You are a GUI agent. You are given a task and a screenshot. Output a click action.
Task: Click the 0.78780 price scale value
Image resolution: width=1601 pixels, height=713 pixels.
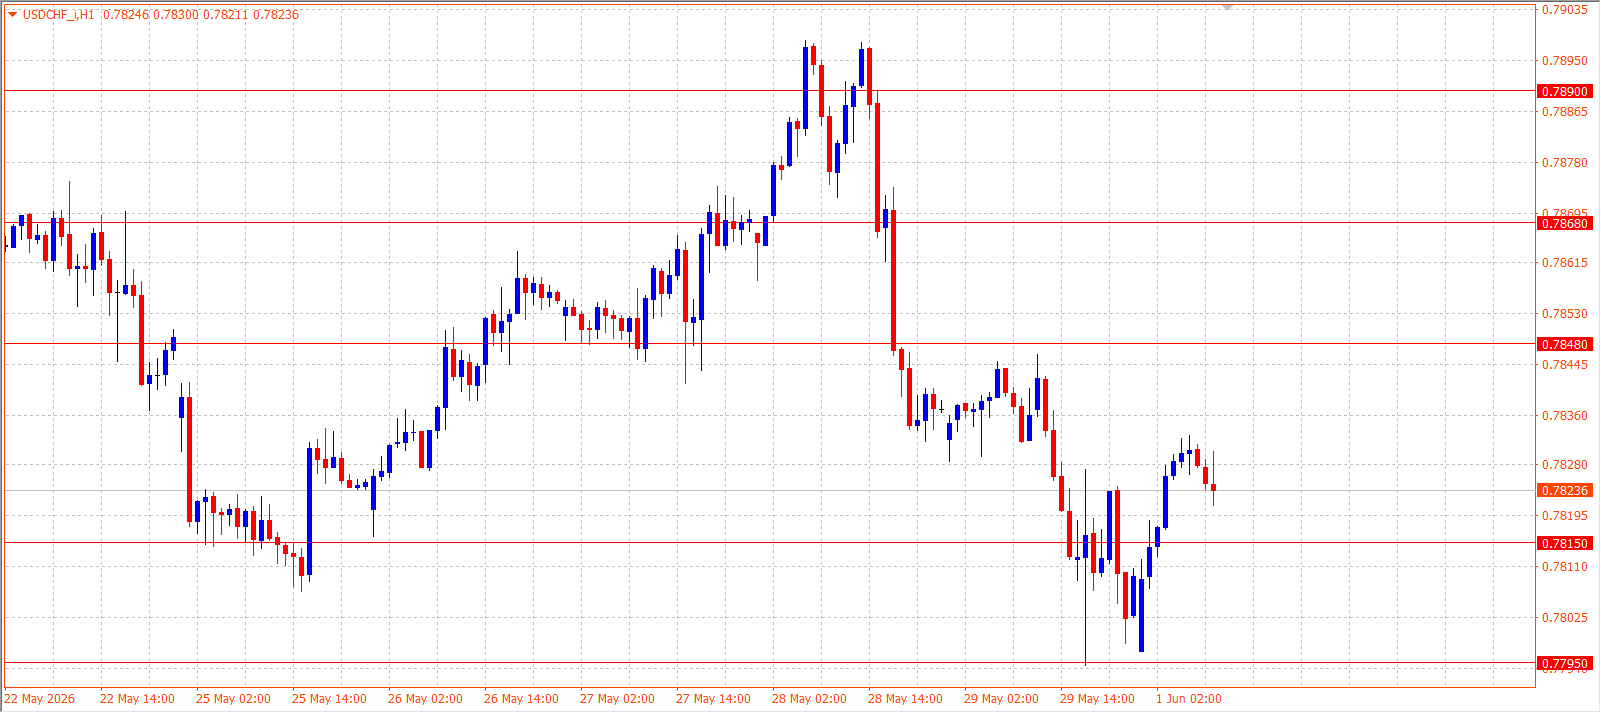coord(1565,163)
